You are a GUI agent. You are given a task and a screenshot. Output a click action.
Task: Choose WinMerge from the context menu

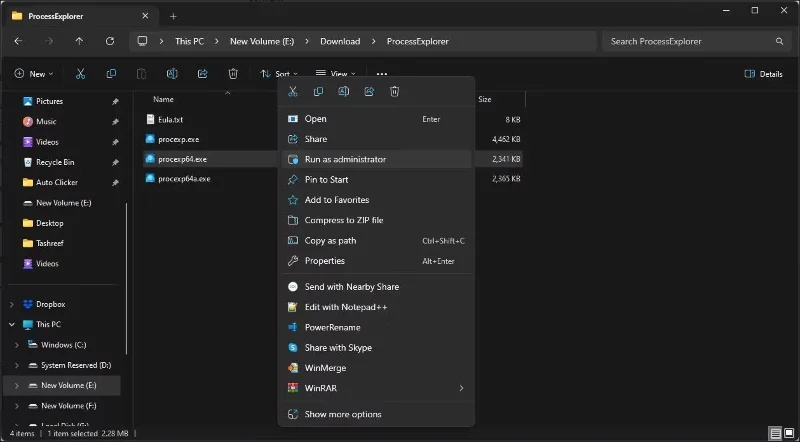[x=377, y=368]
